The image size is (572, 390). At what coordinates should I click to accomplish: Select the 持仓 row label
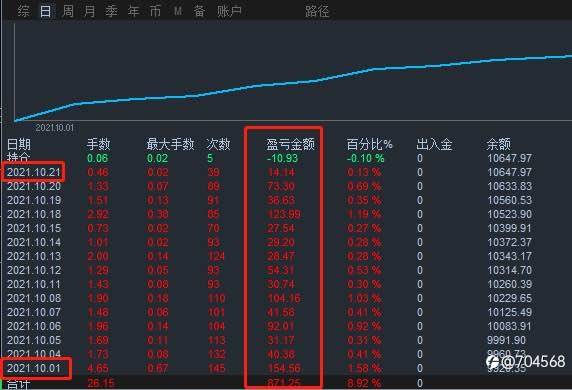coord(19,157)
